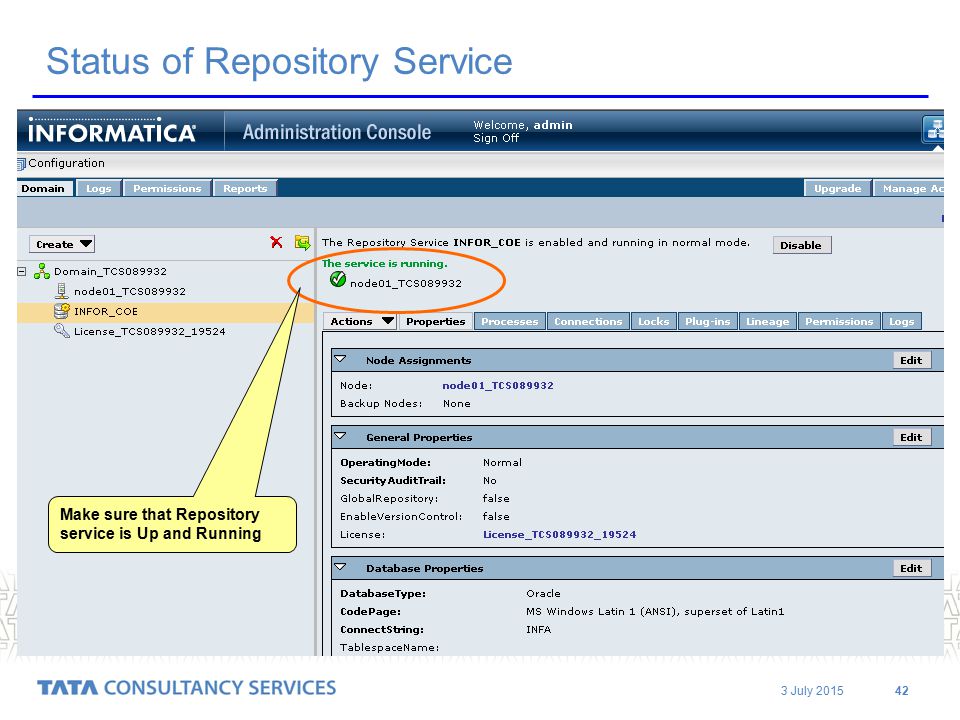Edit the General Properties section
This screenshot has height=720, width=960.
[x=911, y=437]
